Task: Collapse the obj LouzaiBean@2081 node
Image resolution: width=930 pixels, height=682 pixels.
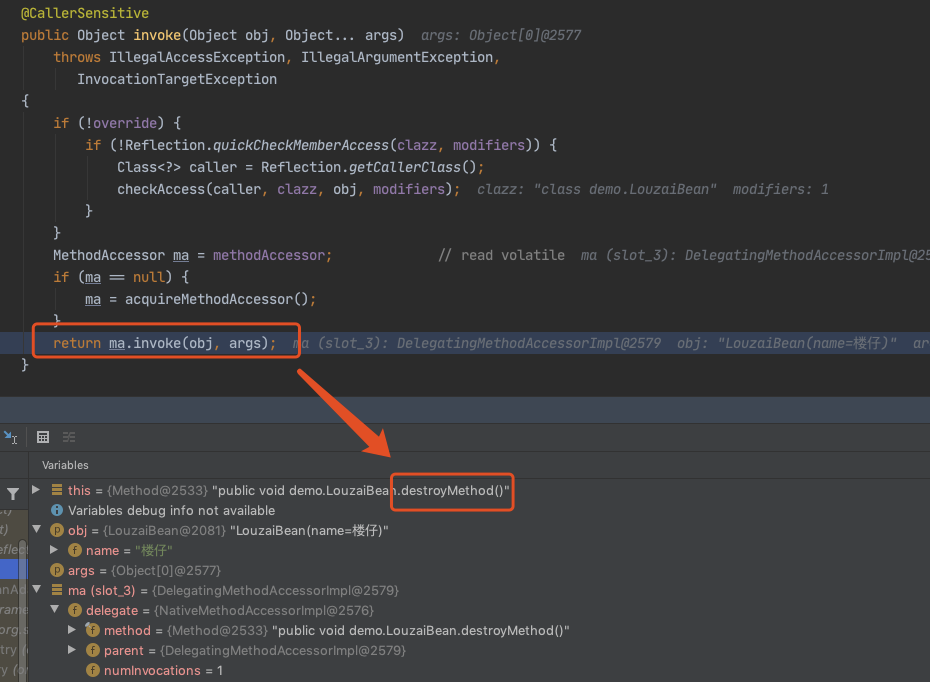Action: pos(37,529)
